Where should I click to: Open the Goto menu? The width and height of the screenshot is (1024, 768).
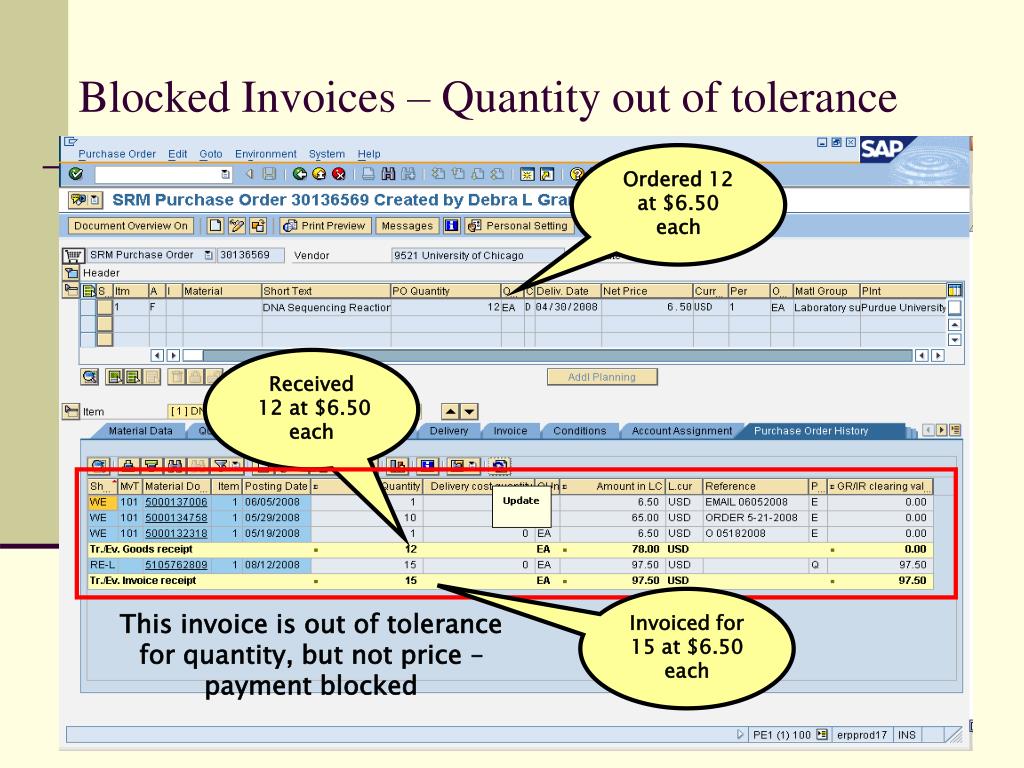pos(211,154)
